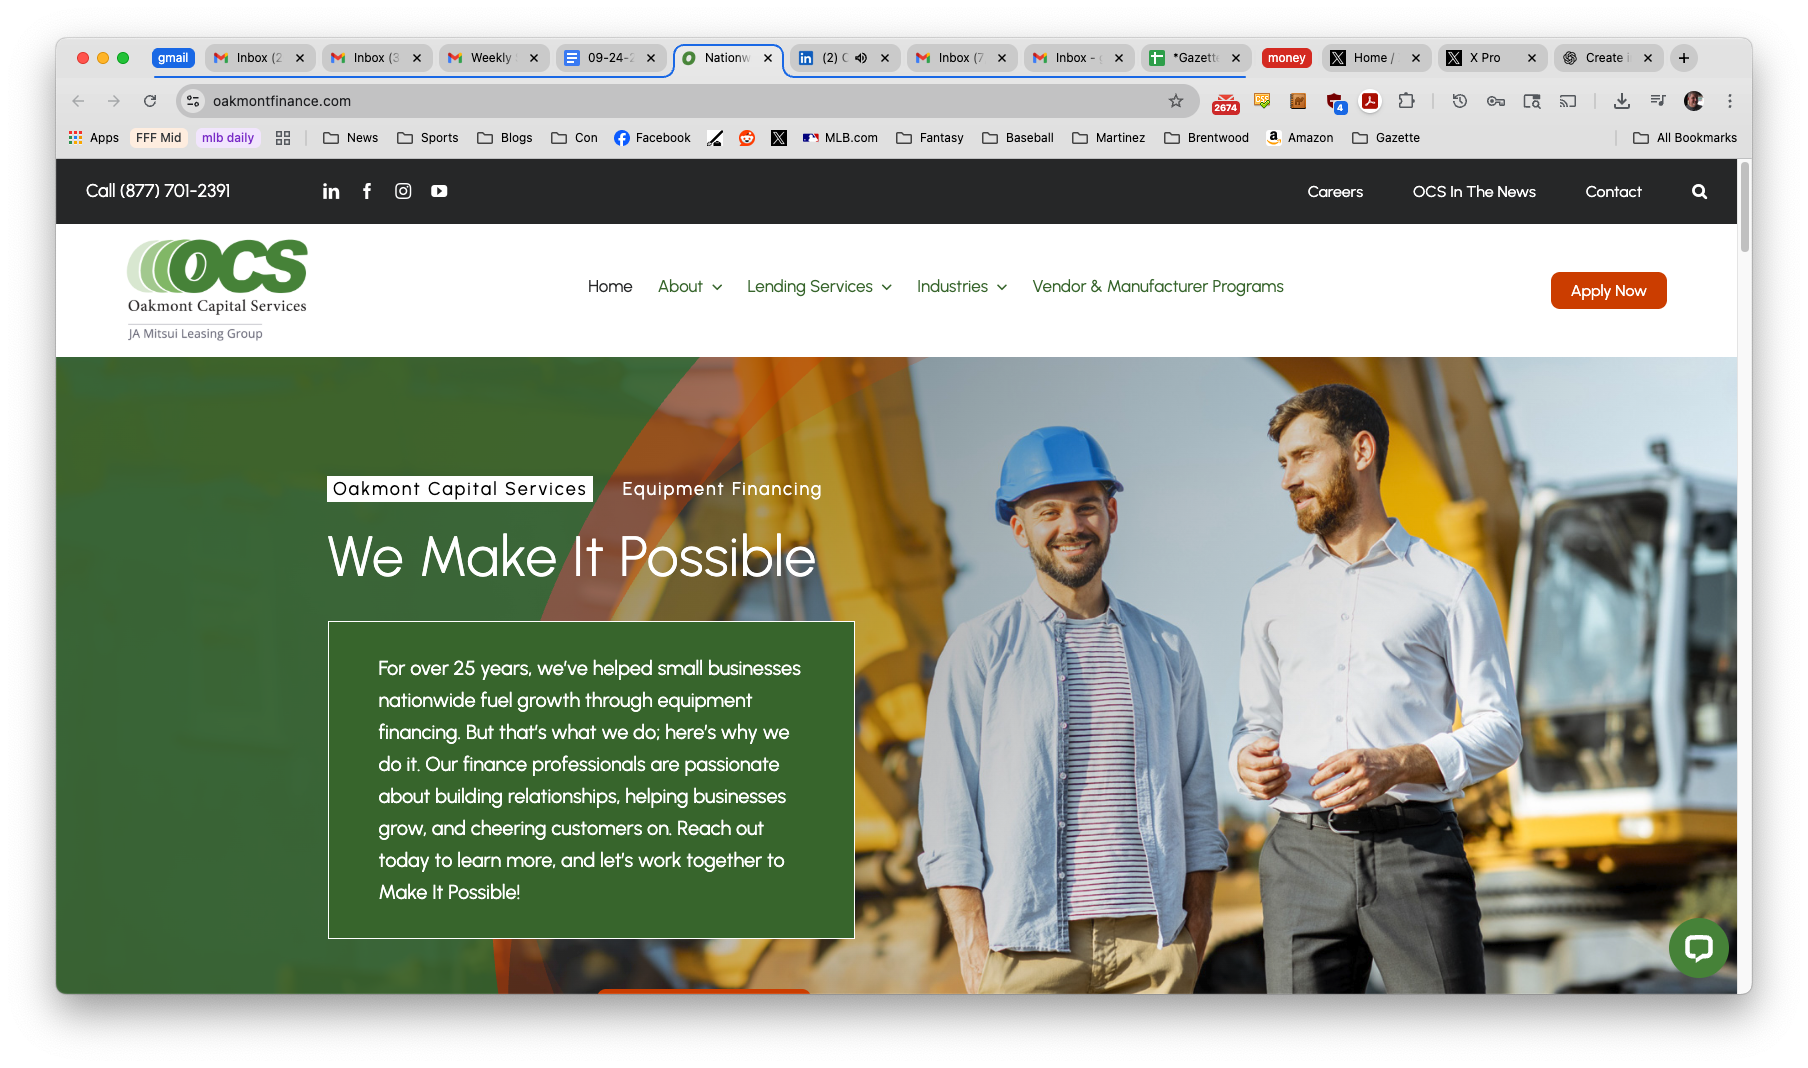Image resolution: width=1808 pixels, height=1068 pixels.
Task: Click the site search magnifier icon
Action: 1699,192
